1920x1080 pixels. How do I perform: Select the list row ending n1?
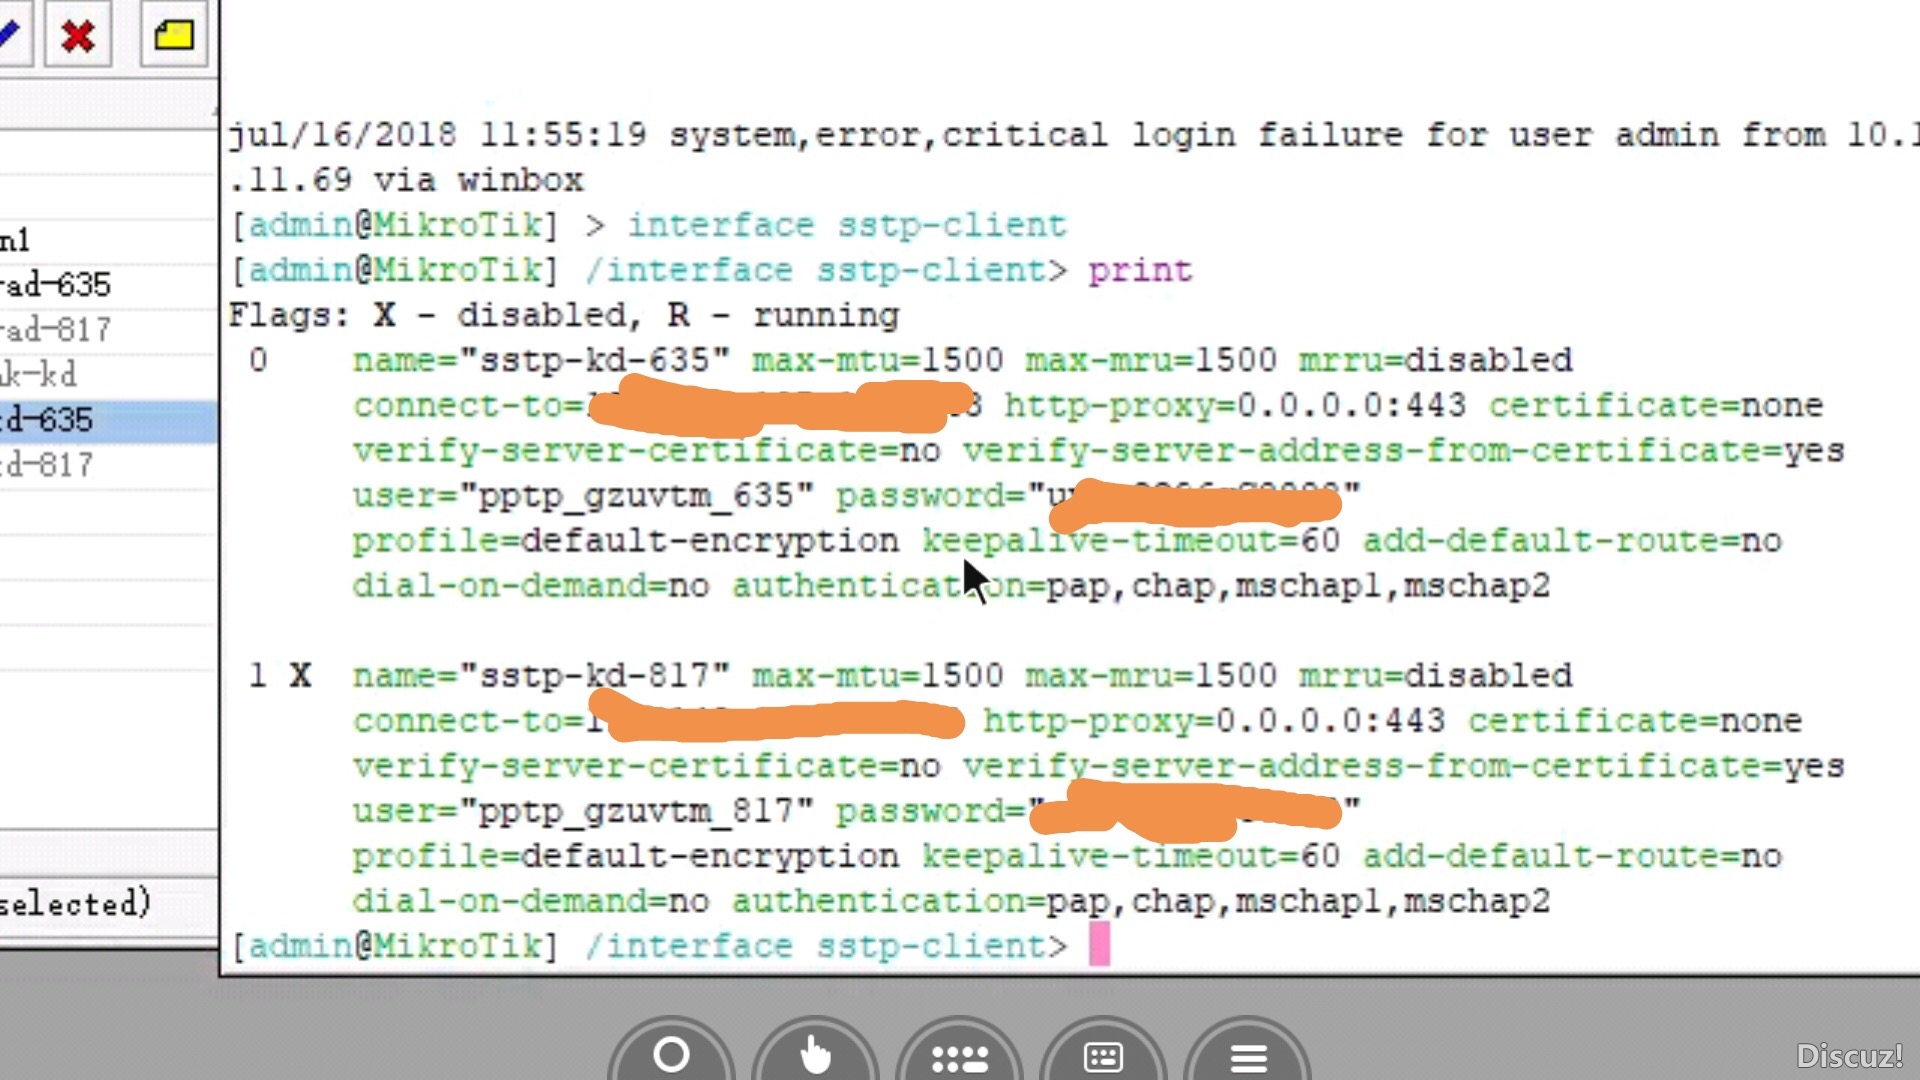point(108,240)
